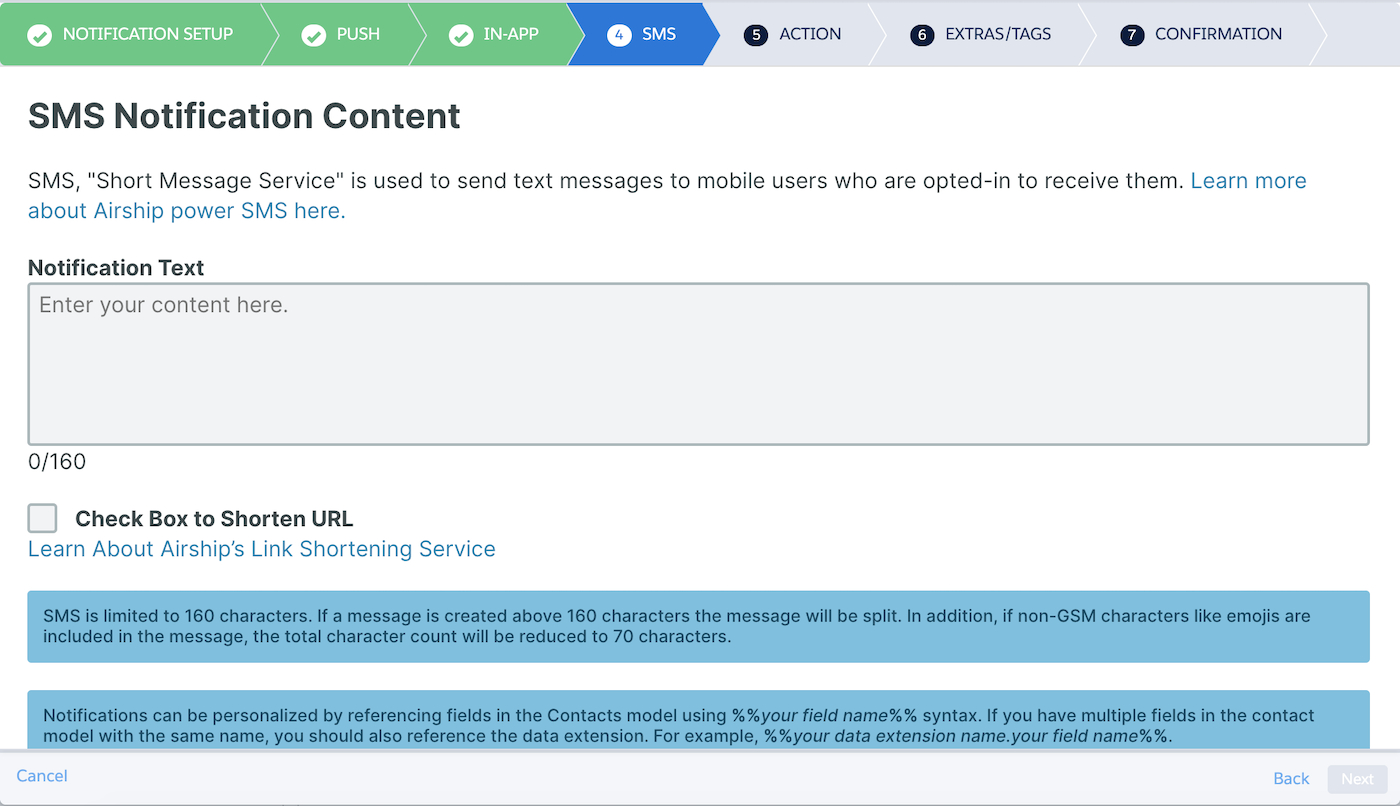Click the Push step checkmark icon
The height and width of the screenshot is (806, 1400).
(x=314, y=35)
